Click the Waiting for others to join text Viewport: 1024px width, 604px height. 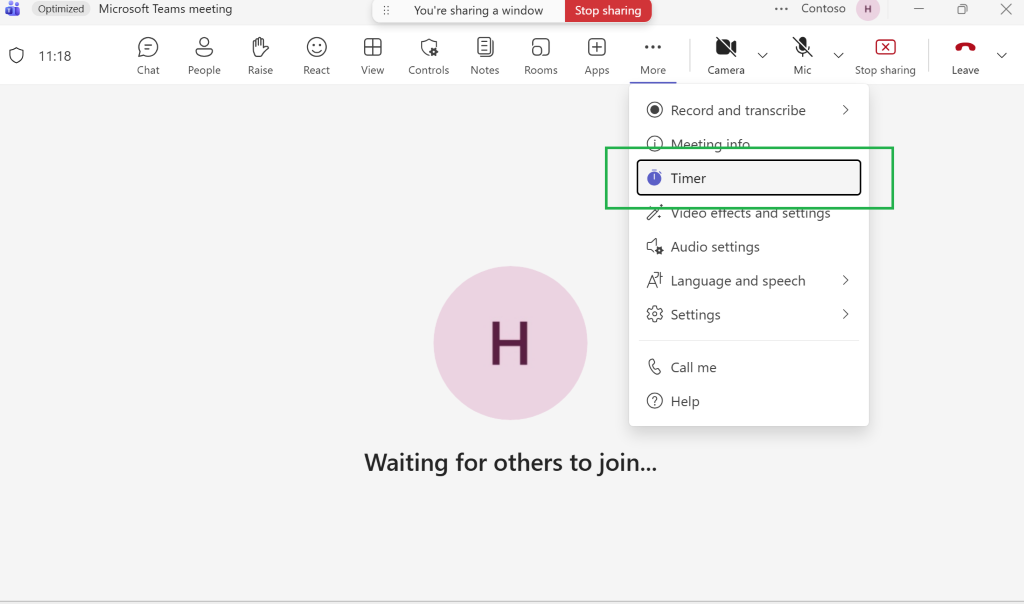511,462
